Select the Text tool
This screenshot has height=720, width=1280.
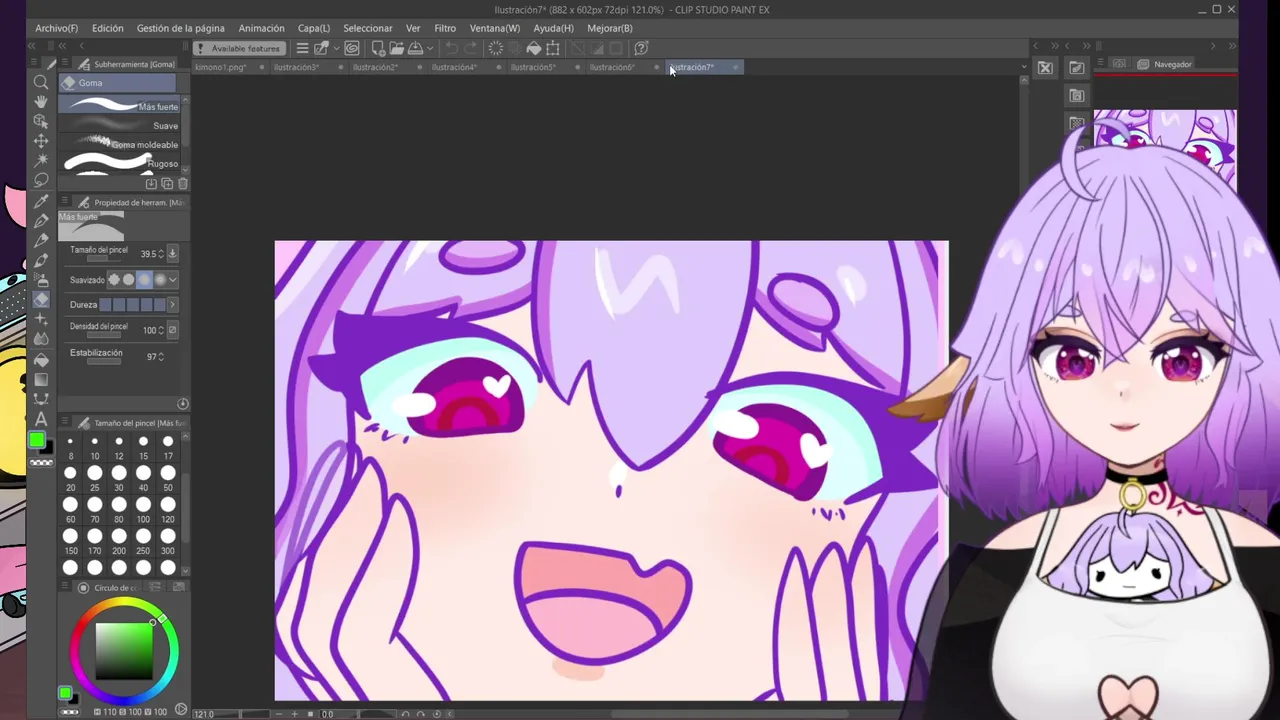(x=41, y=419)
